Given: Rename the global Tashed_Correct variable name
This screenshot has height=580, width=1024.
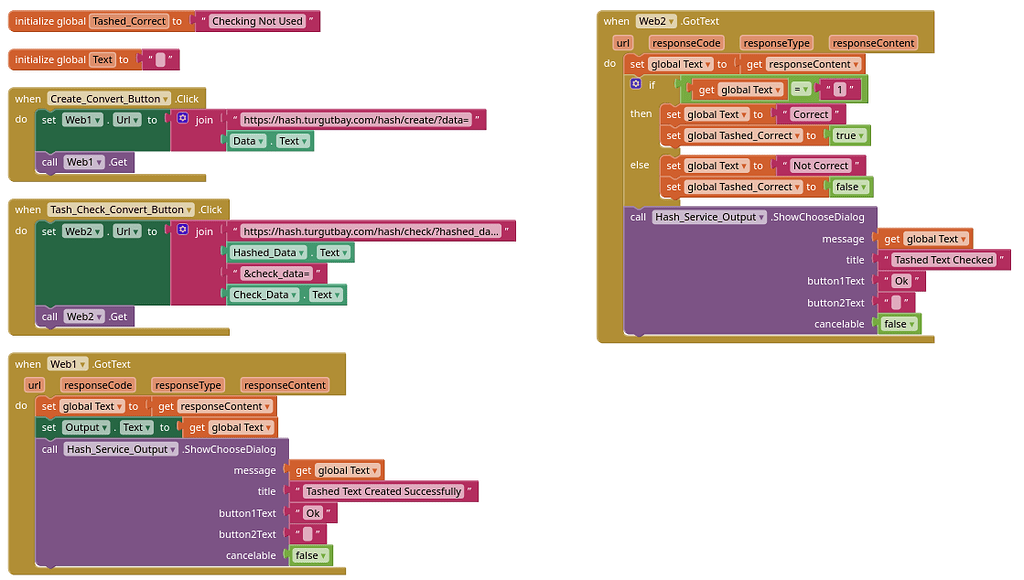Looking at the screenshot, I should click(x=128, y=20).
